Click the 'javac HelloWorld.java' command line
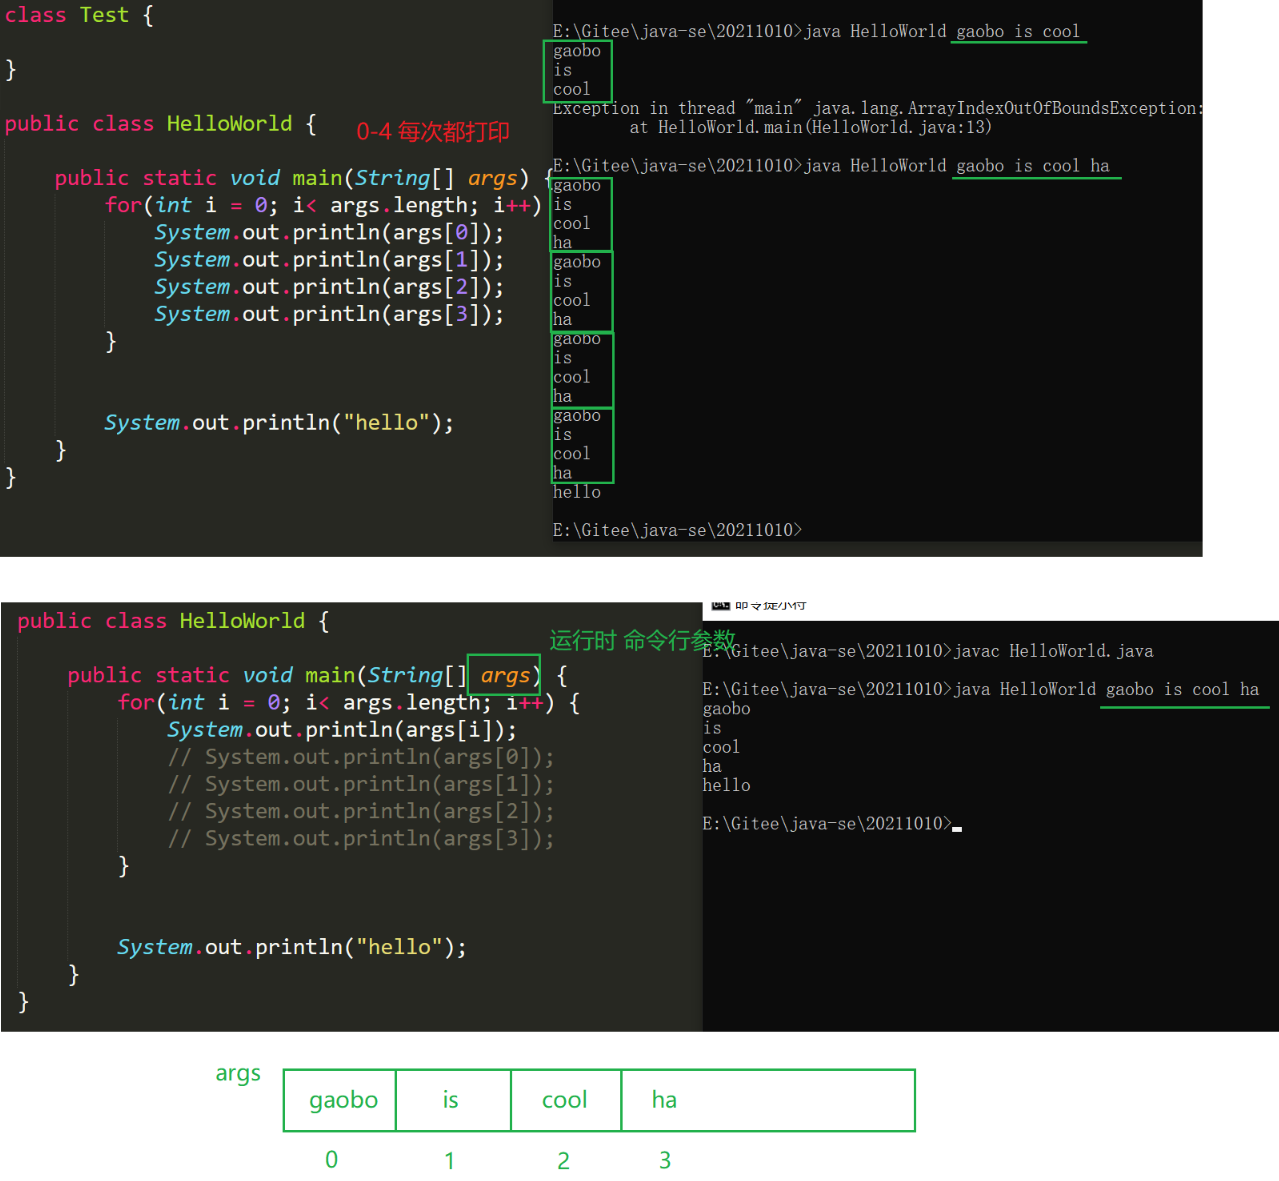The height and width of the screenshot is (1181, 1279). (x=928, y=651)
